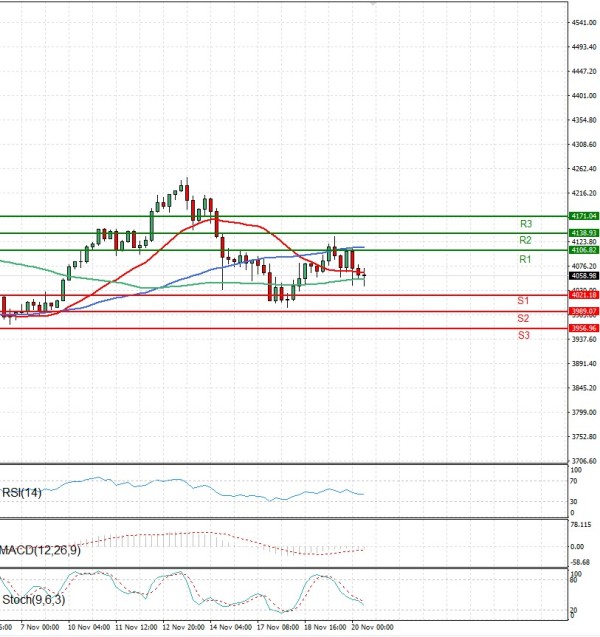The height and width of the screenshot is (637, 600).
Task: Click the 4138.93 price tag
Action: [583, 233]
